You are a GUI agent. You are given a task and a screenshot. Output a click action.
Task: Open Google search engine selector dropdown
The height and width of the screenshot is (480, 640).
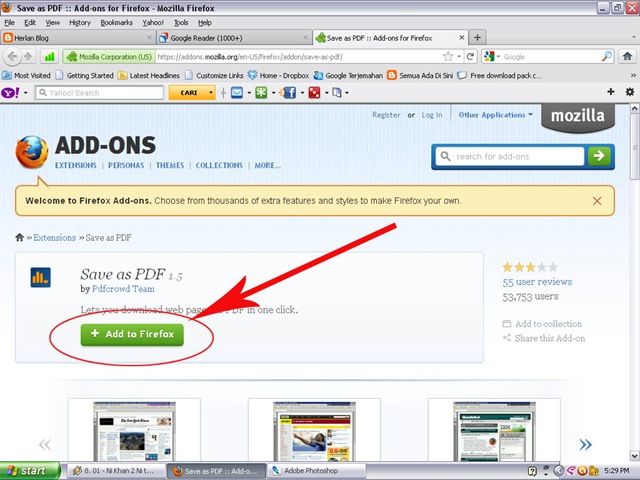[x=498, y=57]
